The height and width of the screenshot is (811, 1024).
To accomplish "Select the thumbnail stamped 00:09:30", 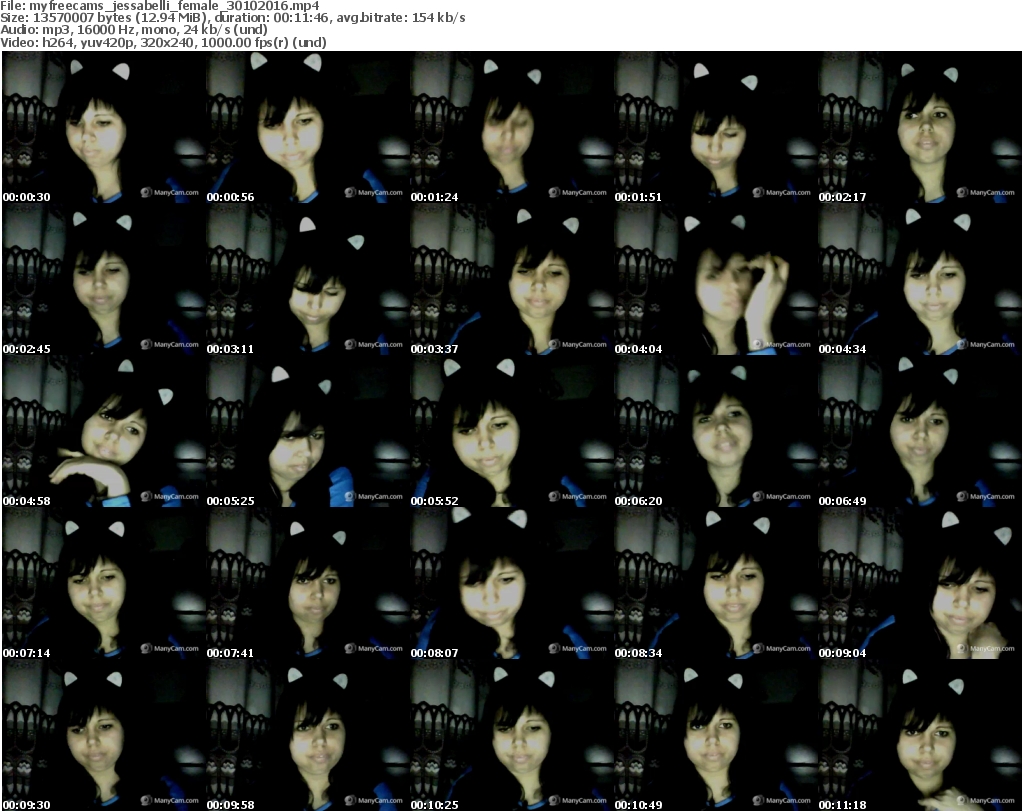I will tap(104, 735).
